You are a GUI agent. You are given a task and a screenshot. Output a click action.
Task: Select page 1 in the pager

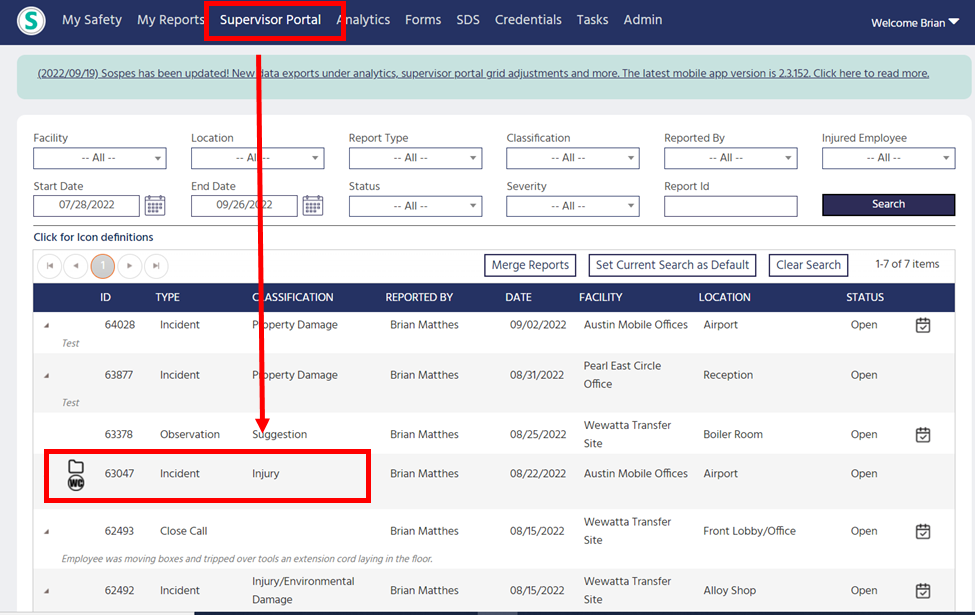click(103, 266)
